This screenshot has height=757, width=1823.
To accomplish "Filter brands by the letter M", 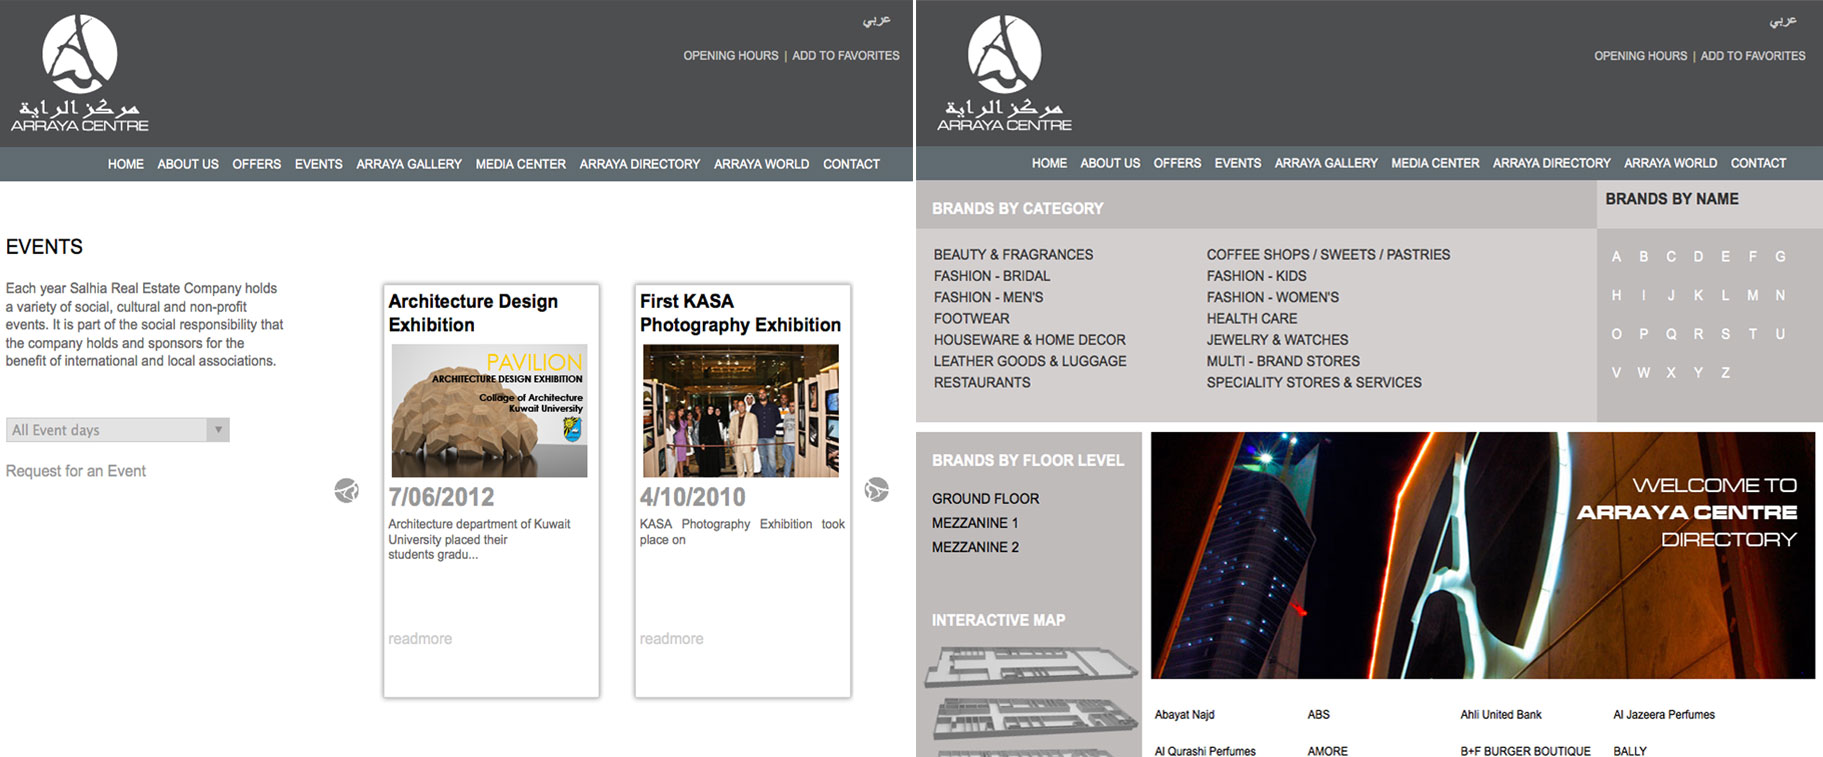I will click(x=1753, y=296).
